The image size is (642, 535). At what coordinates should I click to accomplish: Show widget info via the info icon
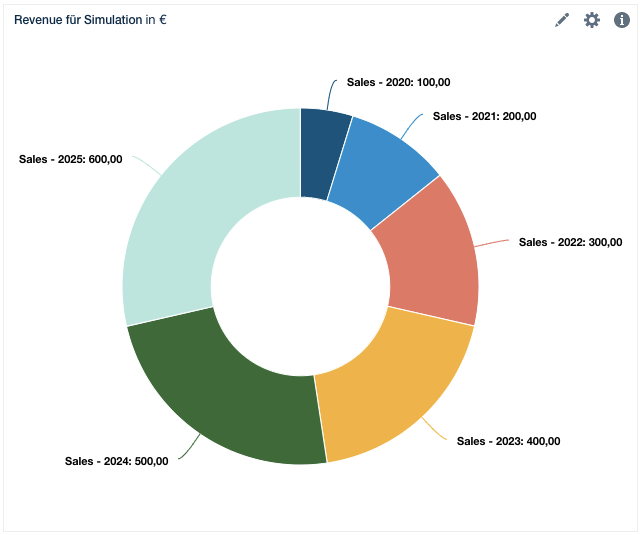coord(622,20)
